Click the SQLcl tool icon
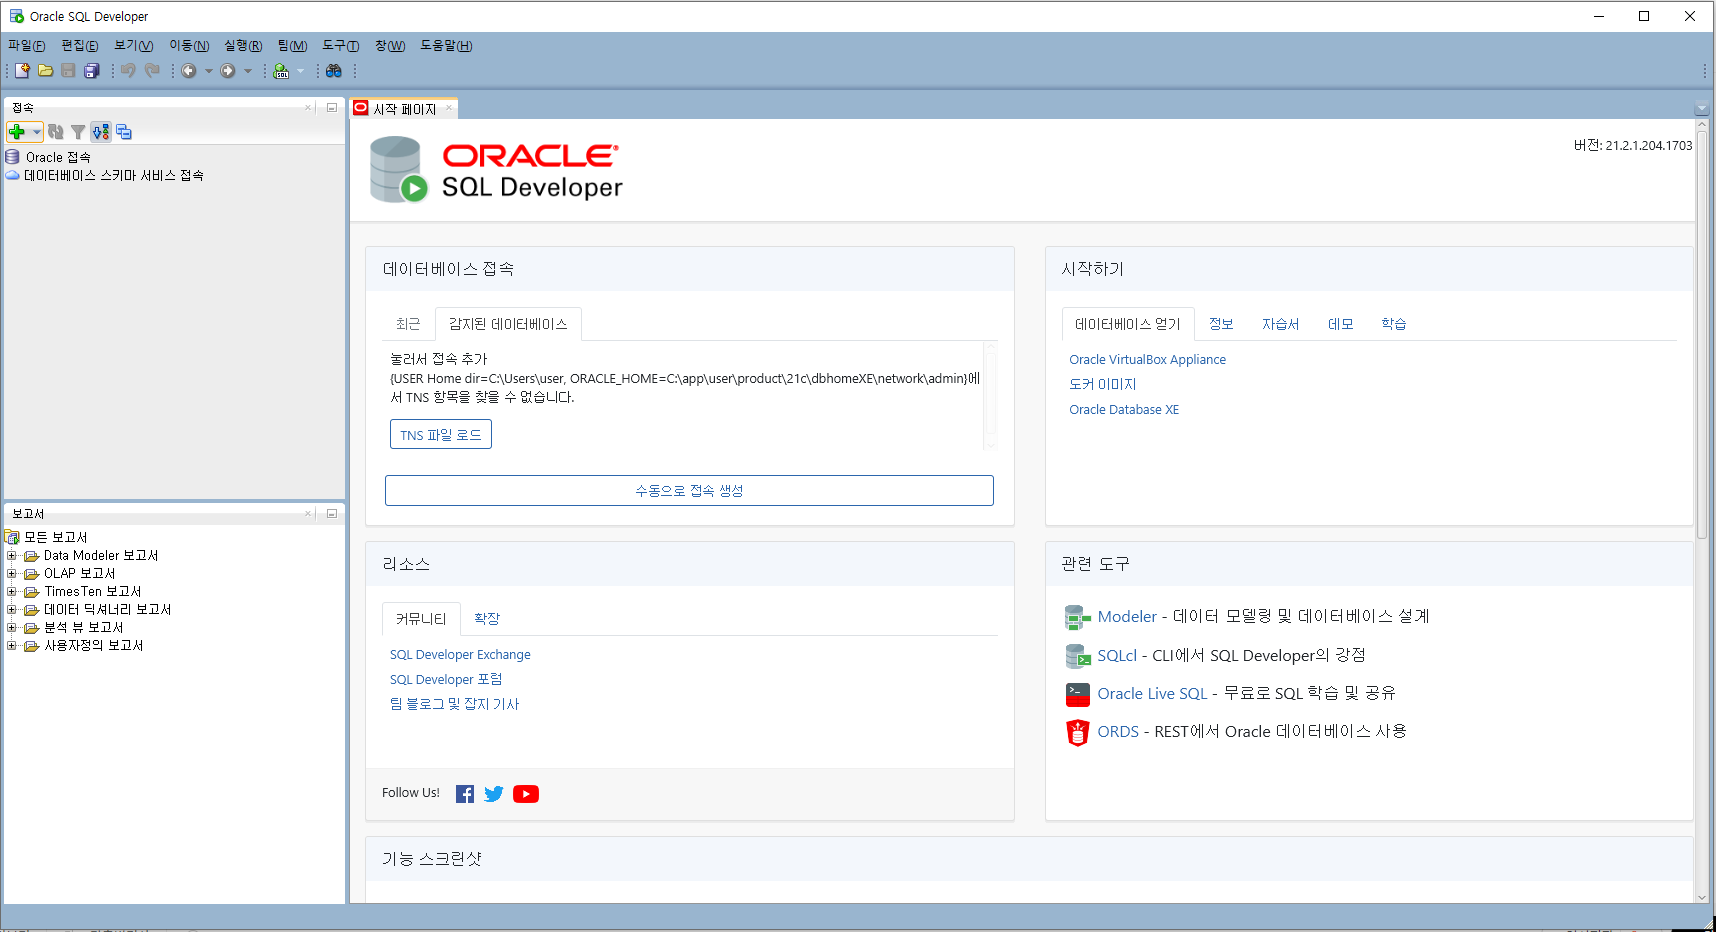This screenshot has width=1716, height=932. click(x=1077, y=656)
